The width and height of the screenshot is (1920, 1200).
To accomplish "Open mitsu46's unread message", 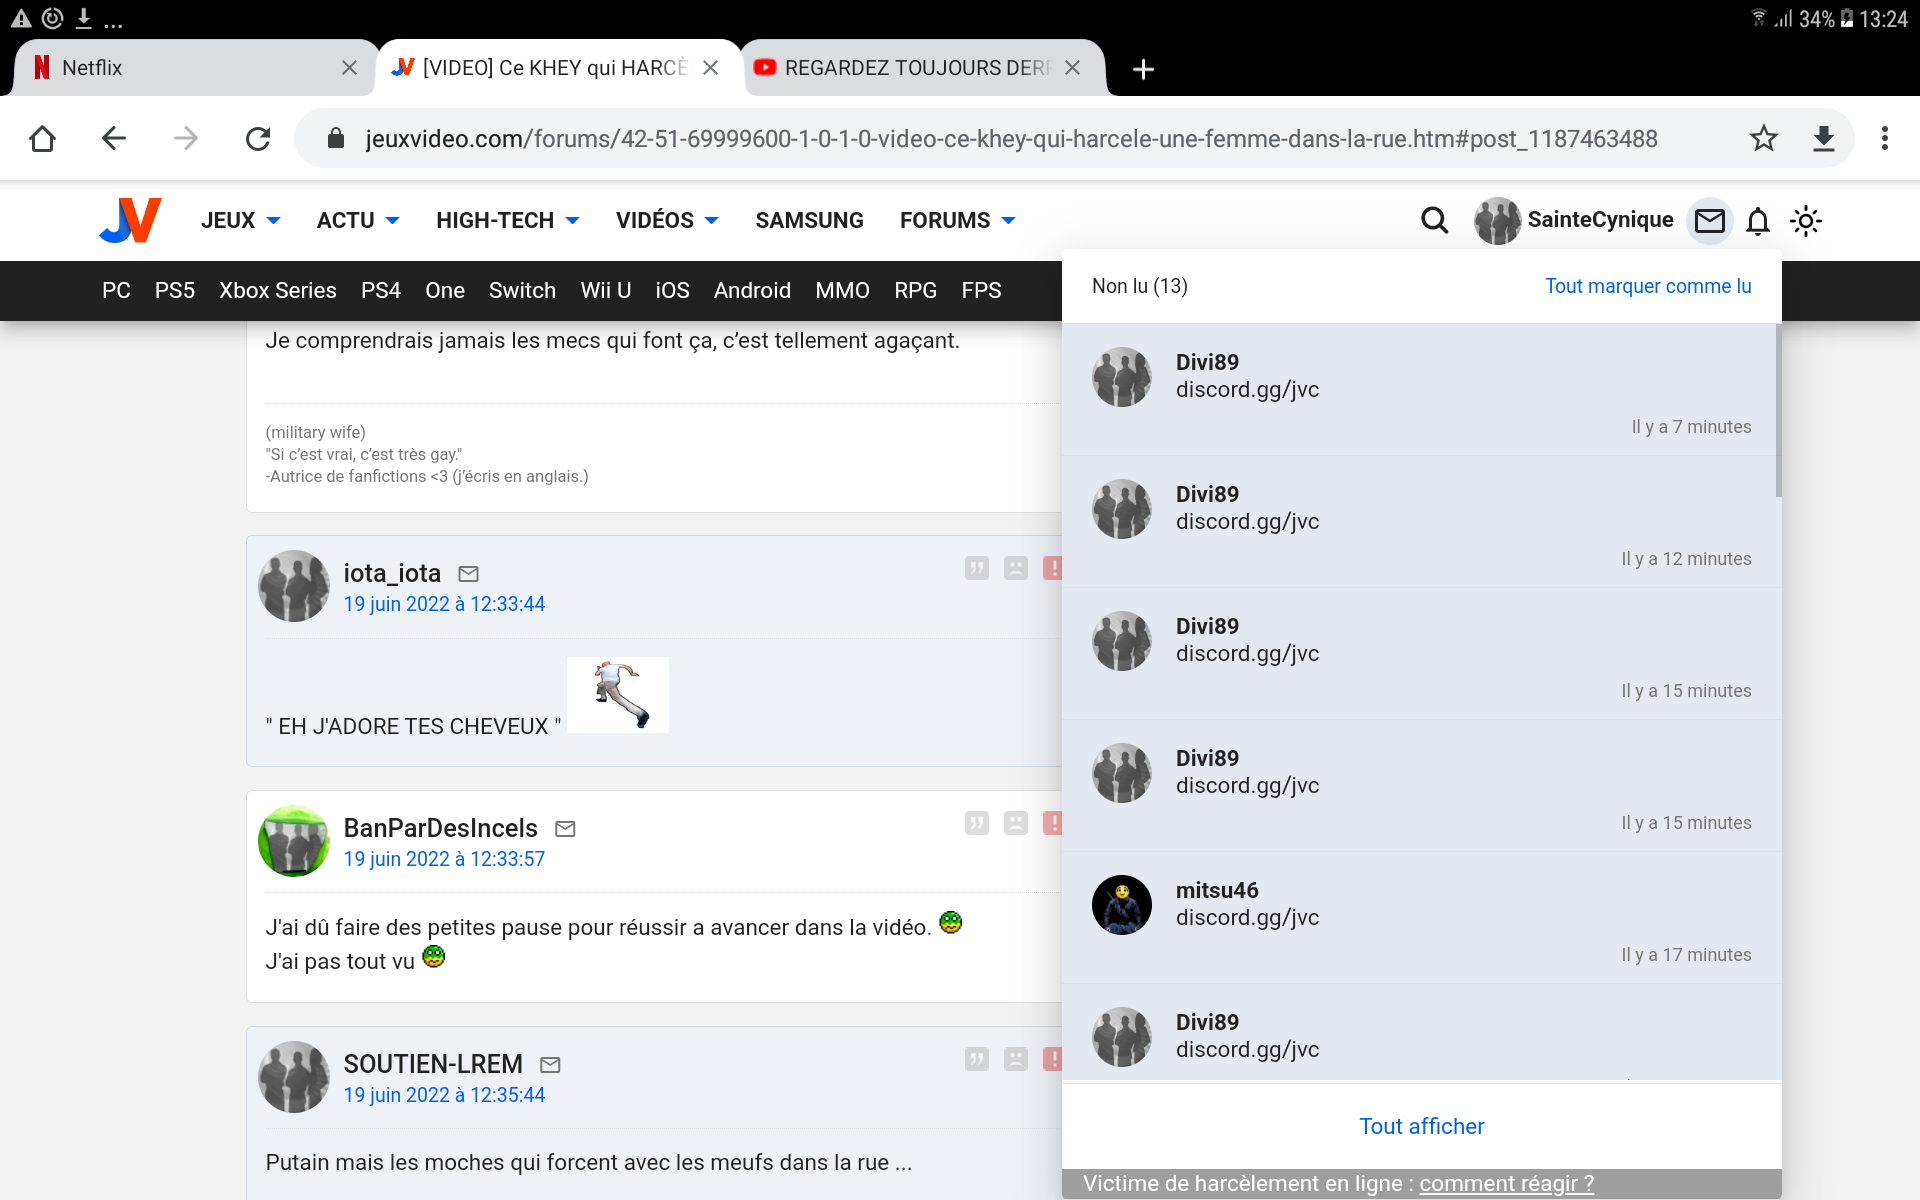I will [x=1420, y=917].
